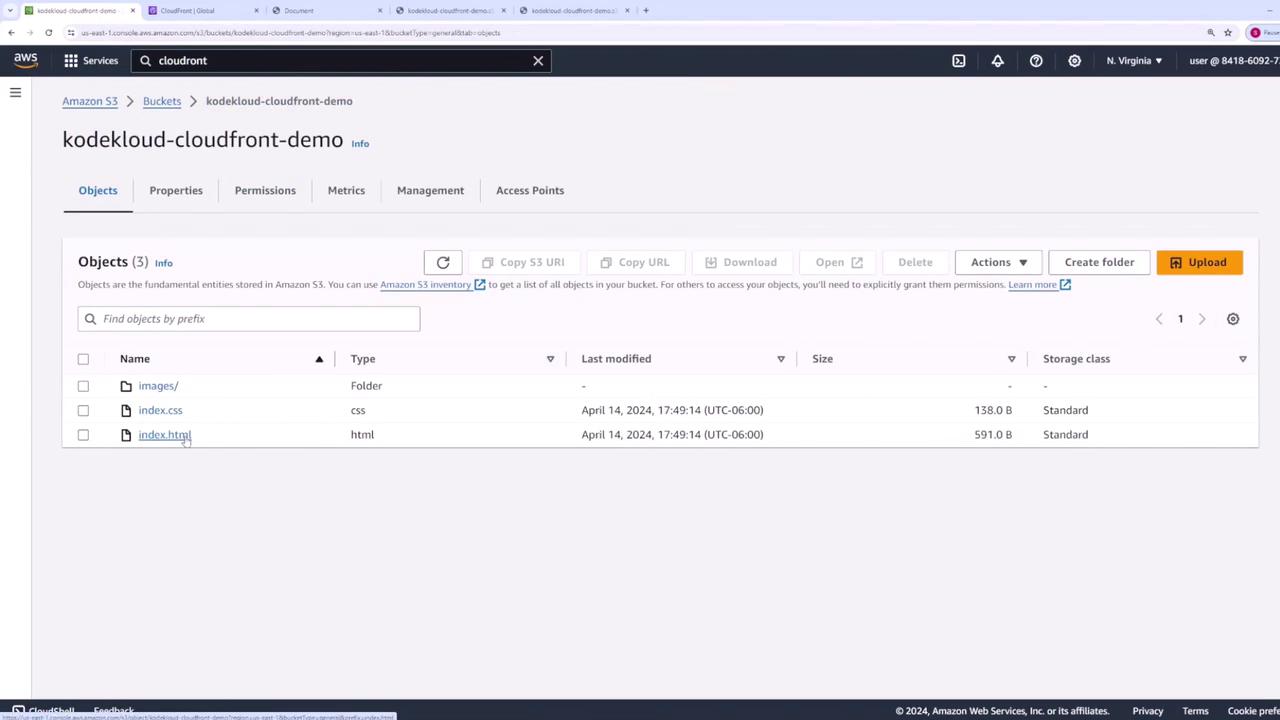
Task: Click the 591.0 B size value
Action: (x=993, y=435)
